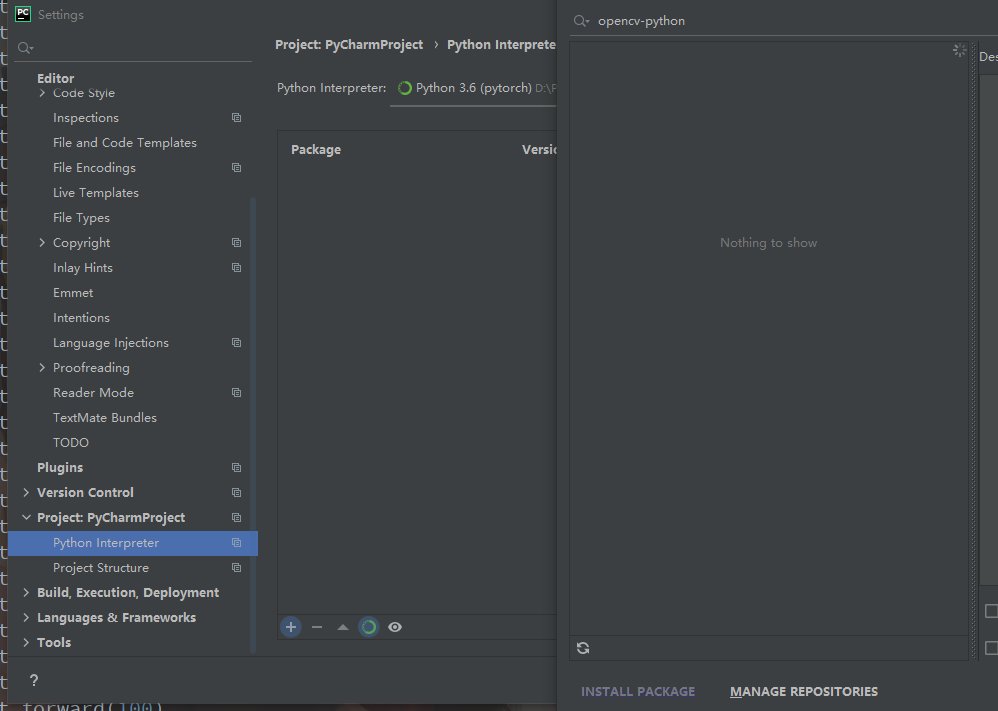Click the settings search magnifier icon

click(x=25, y=48)
